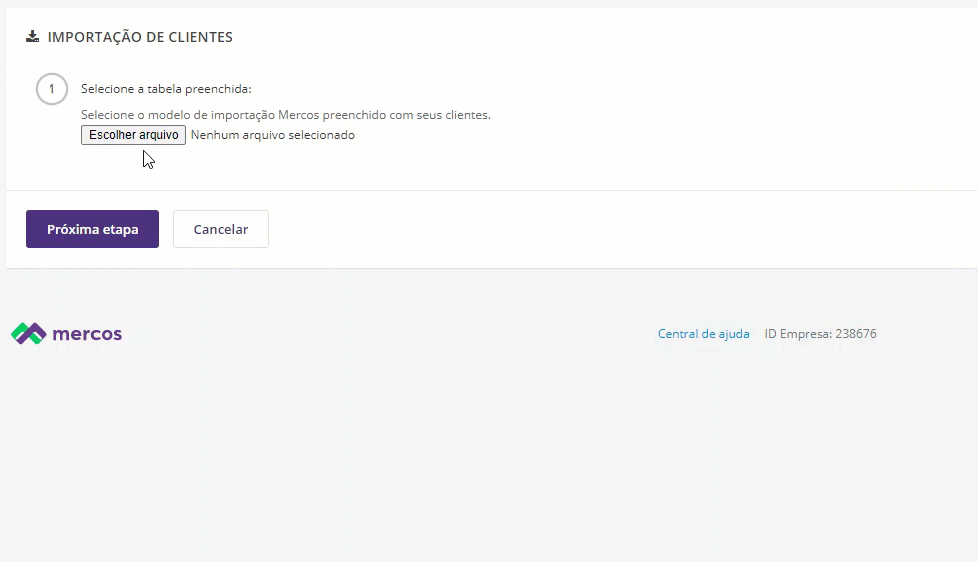Click the "Nenhum arquivo selecionado" label
Screen dimensions: 978x562
pyautogui.click(x=272, y=135)
